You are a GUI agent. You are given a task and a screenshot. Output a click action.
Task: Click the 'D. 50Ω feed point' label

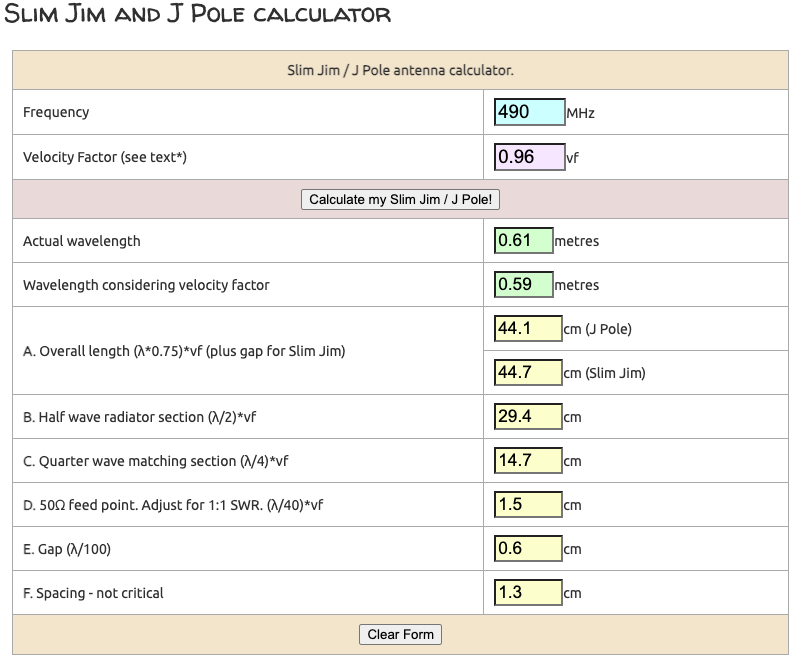(x=173, y=505)
